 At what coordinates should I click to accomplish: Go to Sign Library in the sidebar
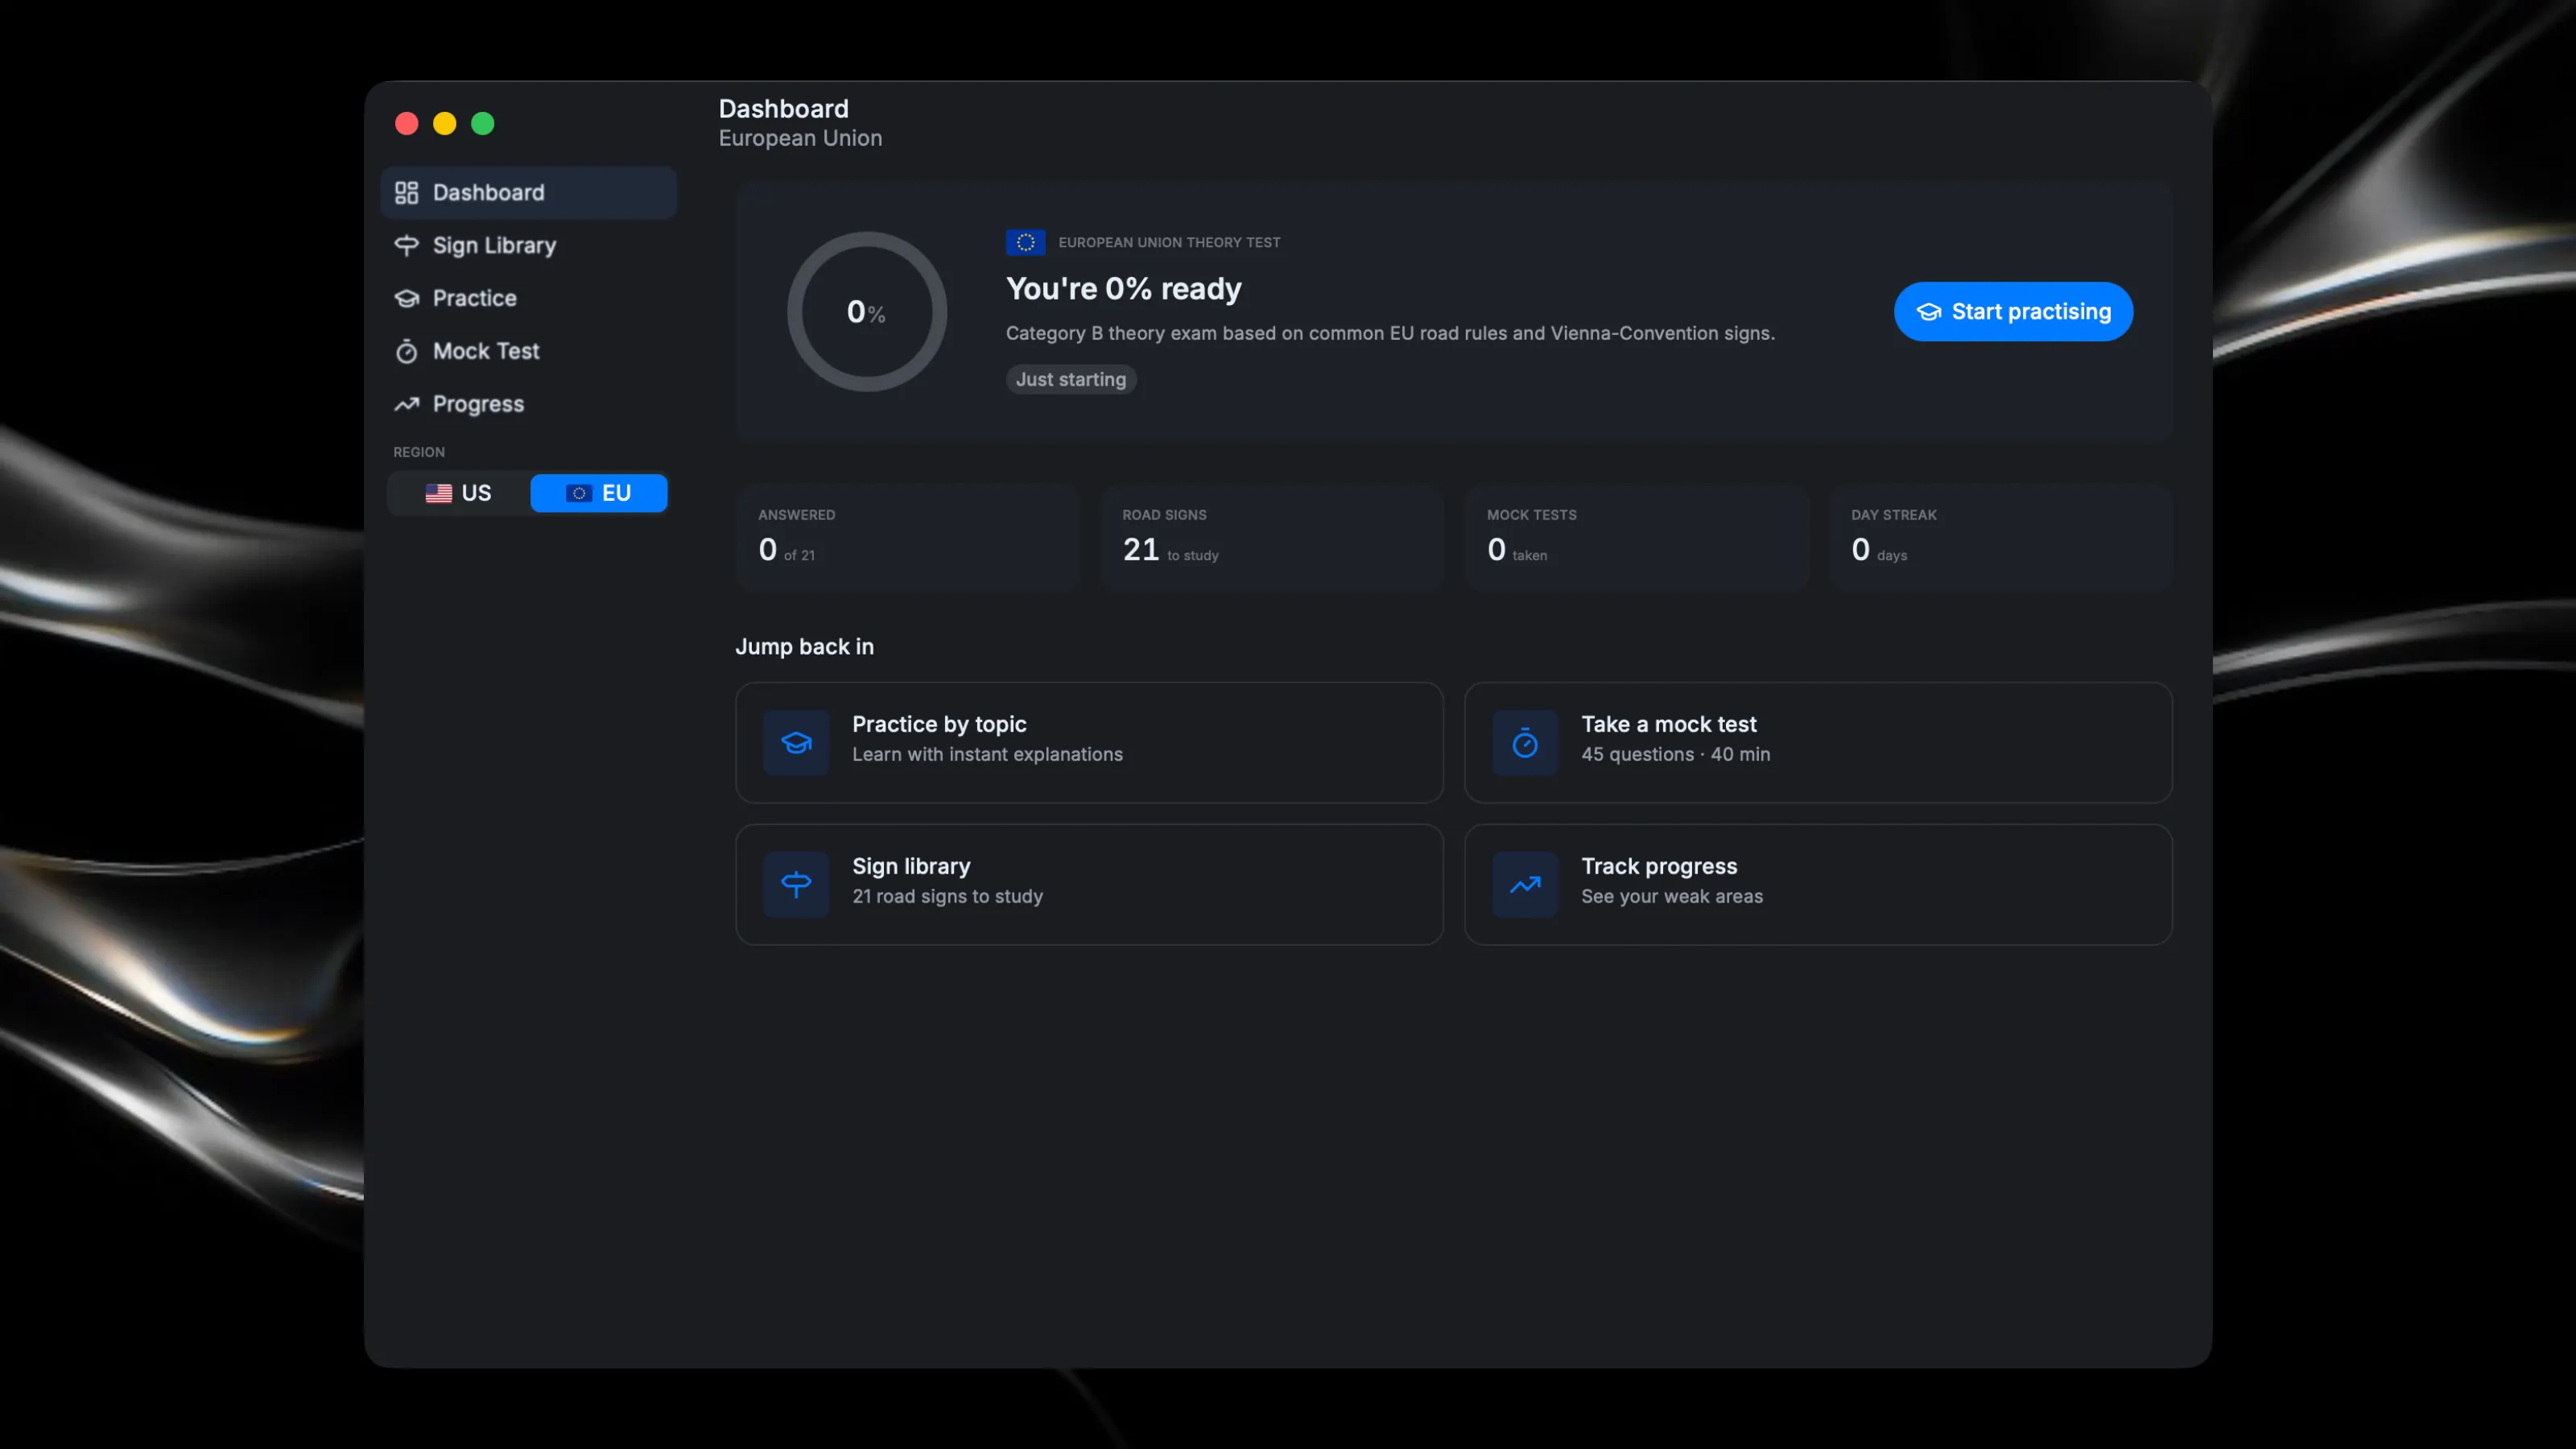tap(528, 245)
